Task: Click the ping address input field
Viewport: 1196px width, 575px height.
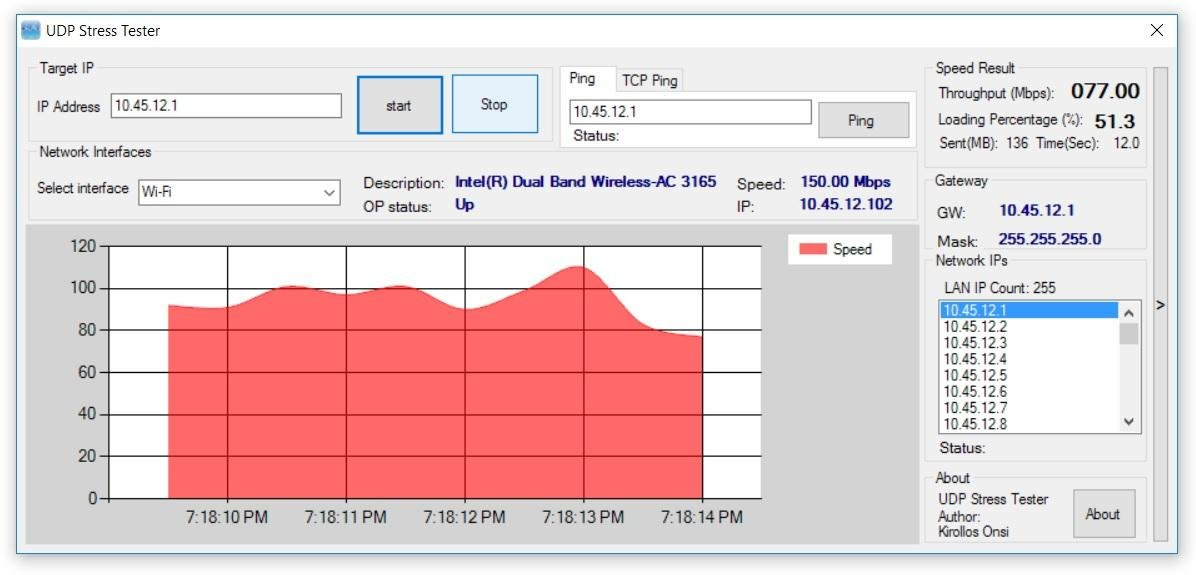Action: (x=690, y=112)
